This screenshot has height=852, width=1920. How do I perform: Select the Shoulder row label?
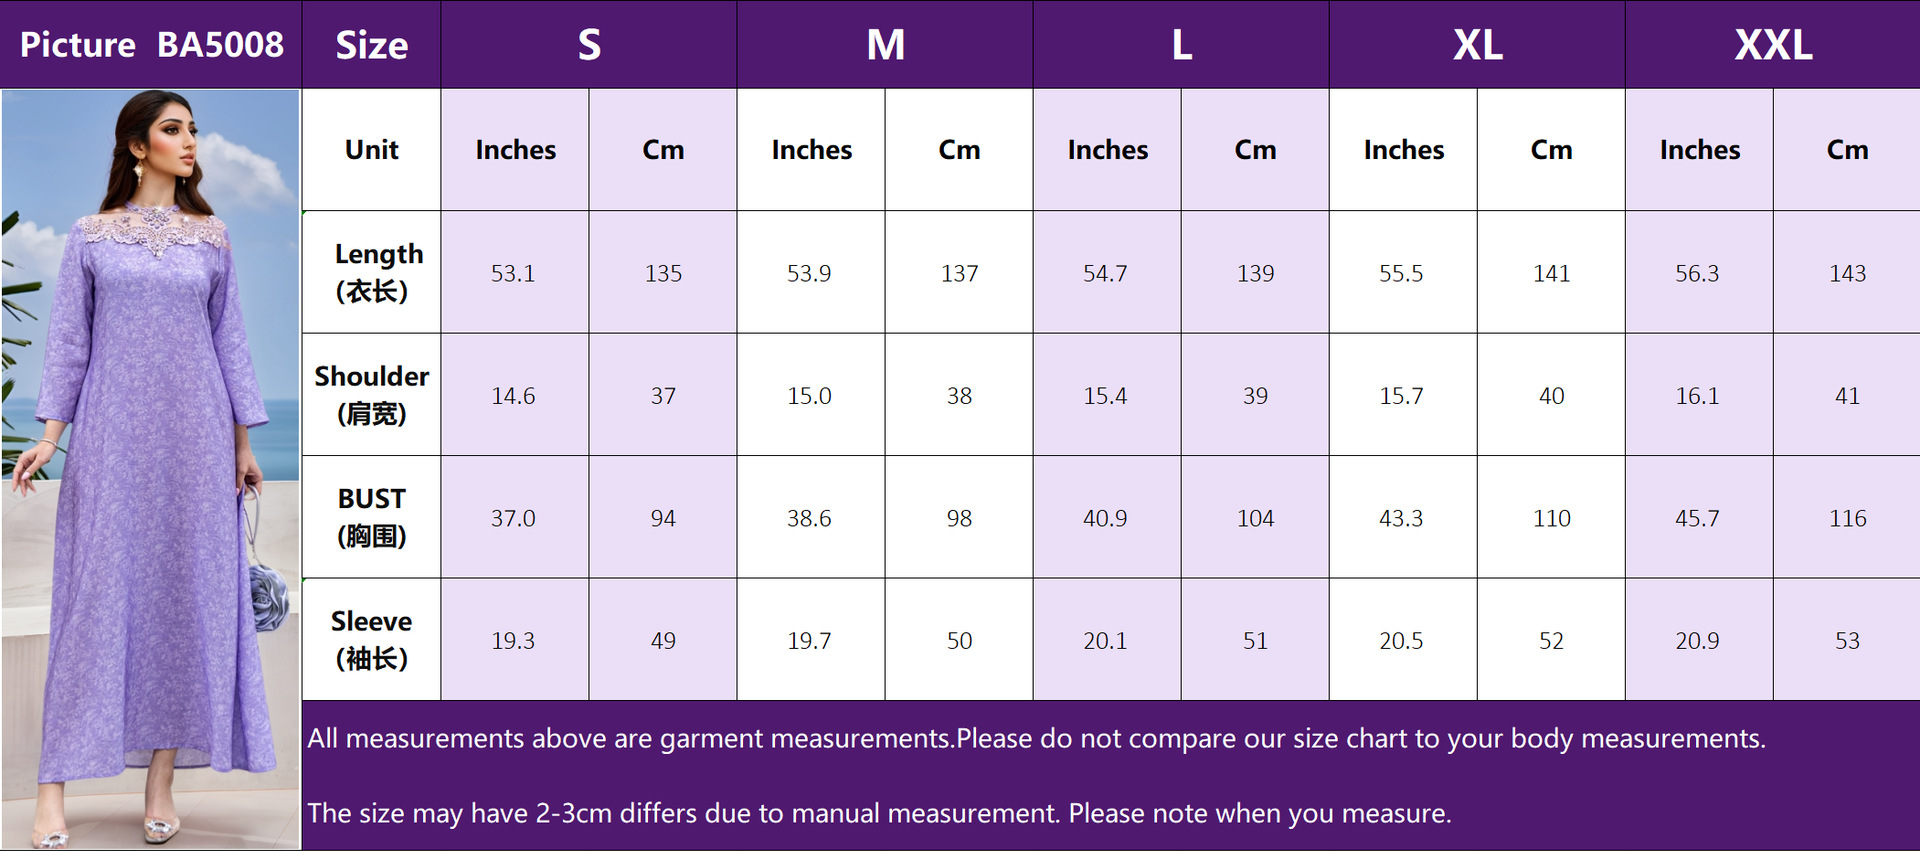[x=371, y=395]
